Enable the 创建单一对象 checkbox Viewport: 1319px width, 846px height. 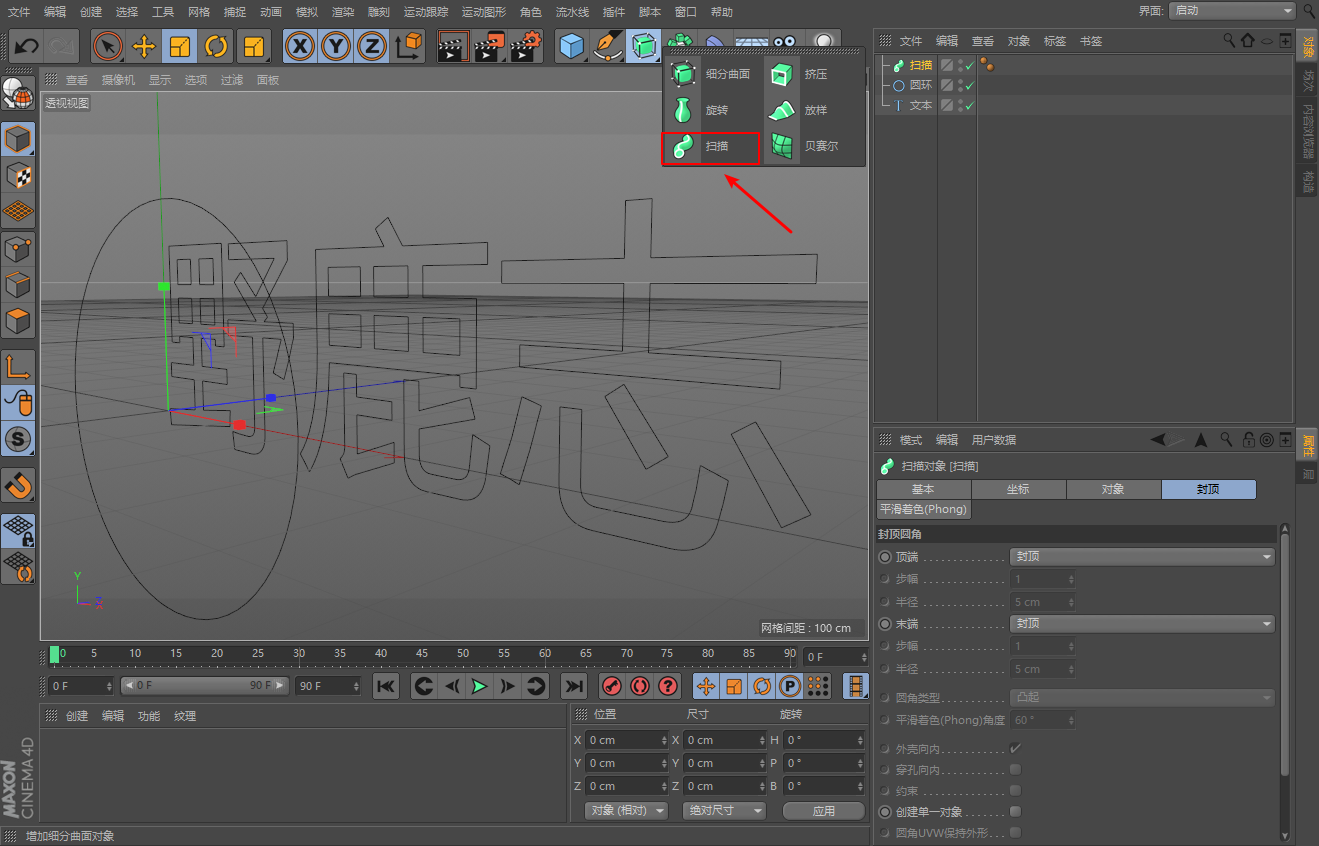coord(1015,812)
